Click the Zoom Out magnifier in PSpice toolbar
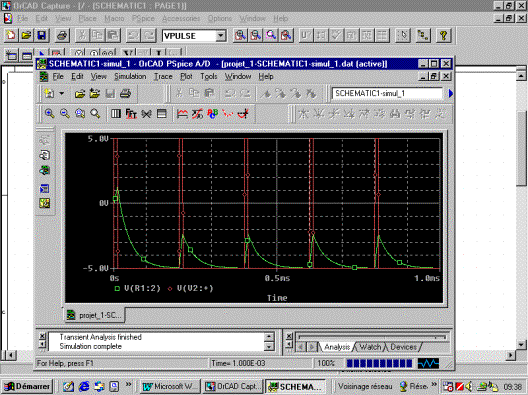 pos(65,113)
